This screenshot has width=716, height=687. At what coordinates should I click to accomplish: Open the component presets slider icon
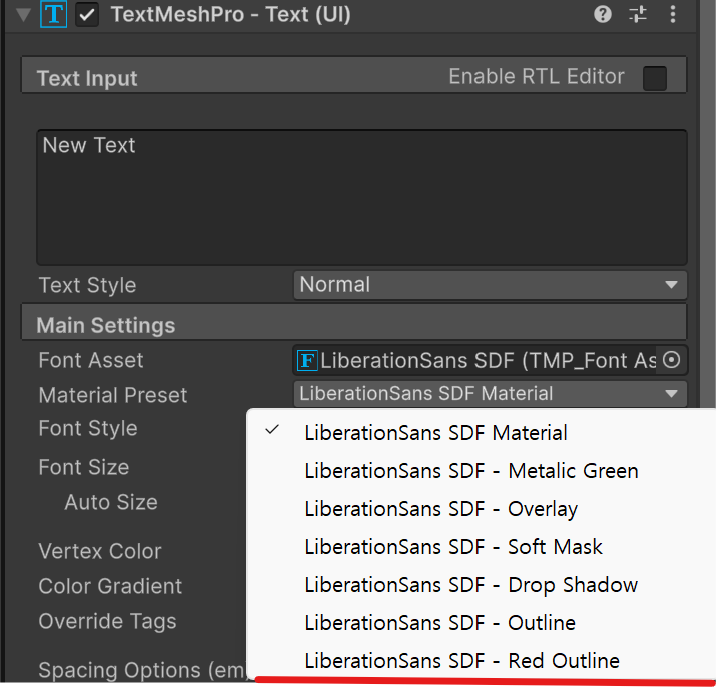(638, 14)
